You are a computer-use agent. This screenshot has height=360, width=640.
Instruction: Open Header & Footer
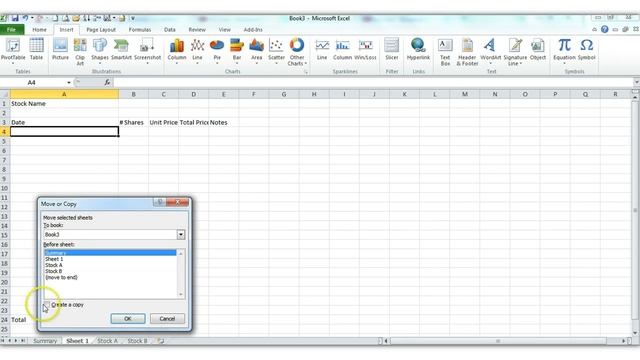pyautogui.click(x=467, y=51)
